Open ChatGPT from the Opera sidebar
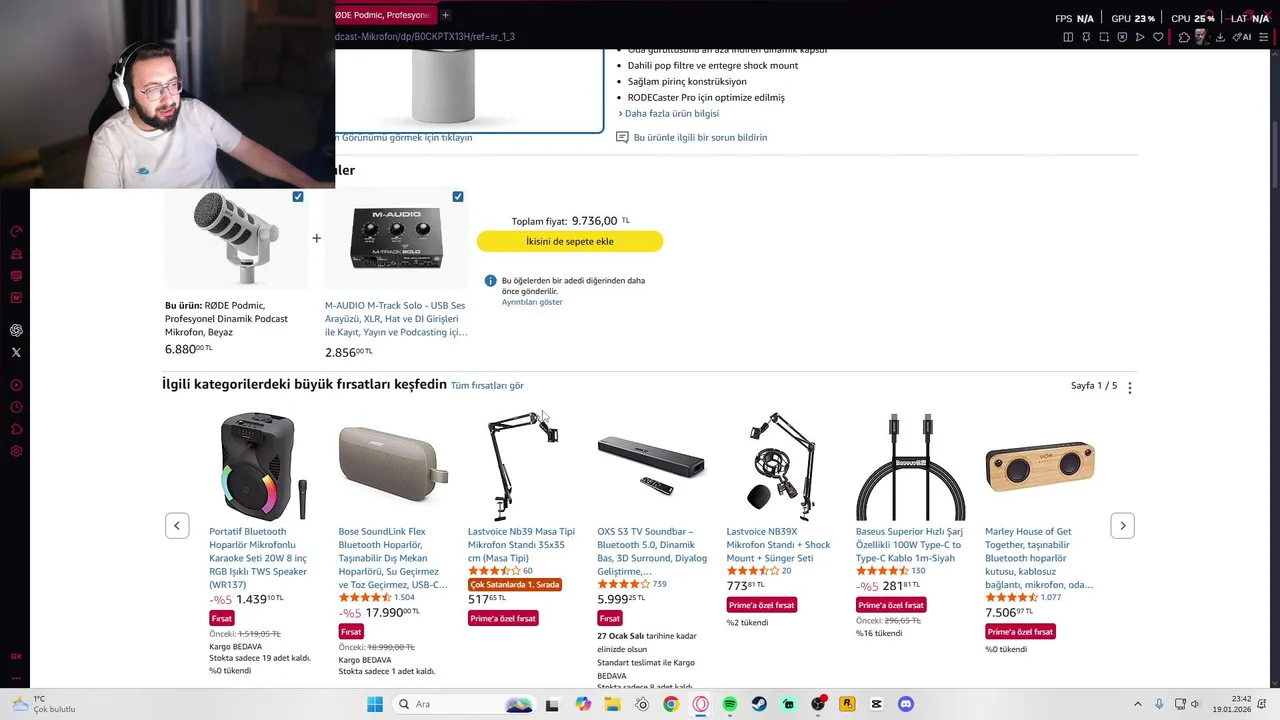1280x720 pixels. tap(16, 330)
